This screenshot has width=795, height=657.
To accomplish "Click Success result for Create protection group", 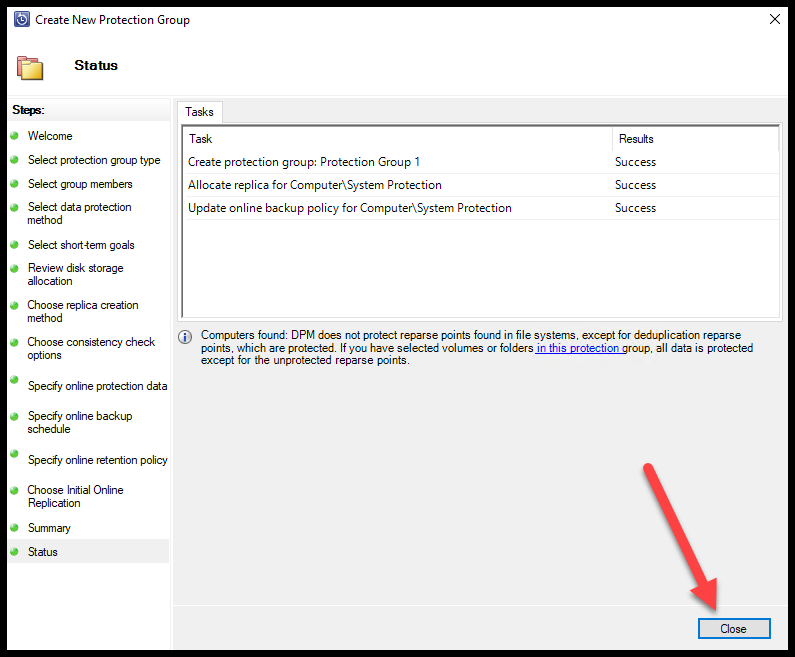I will pos(635,162).
